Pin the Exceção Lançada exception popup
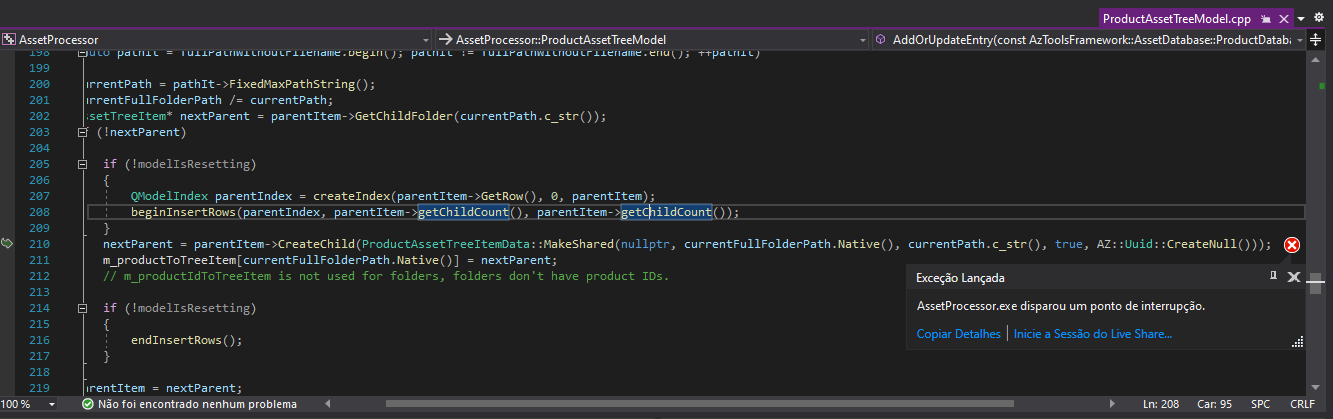 (1274, 277)
